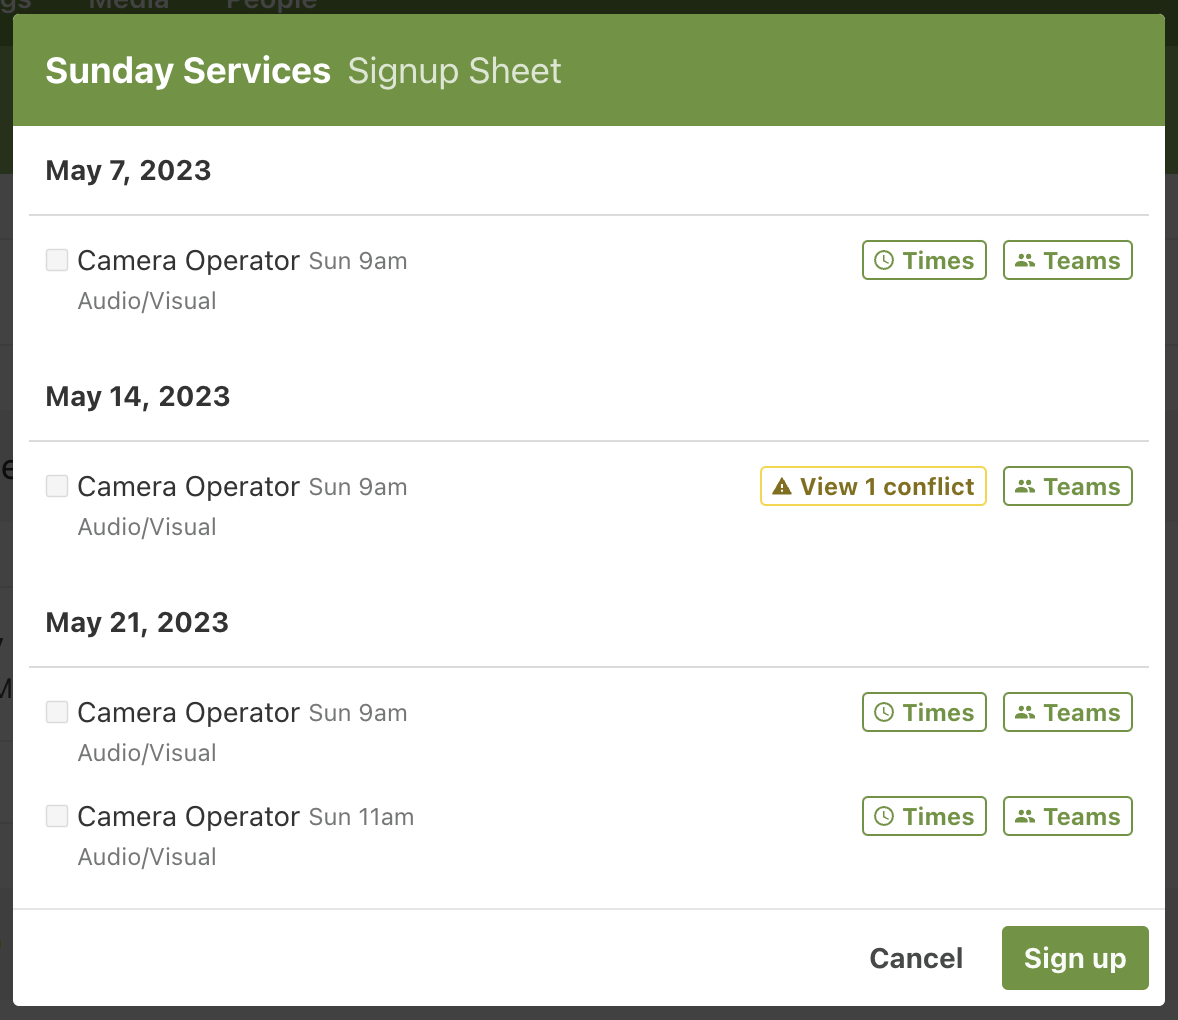
Task: Show Teams for May 14 Camera Operator
Action: [x=1068, y=487]
